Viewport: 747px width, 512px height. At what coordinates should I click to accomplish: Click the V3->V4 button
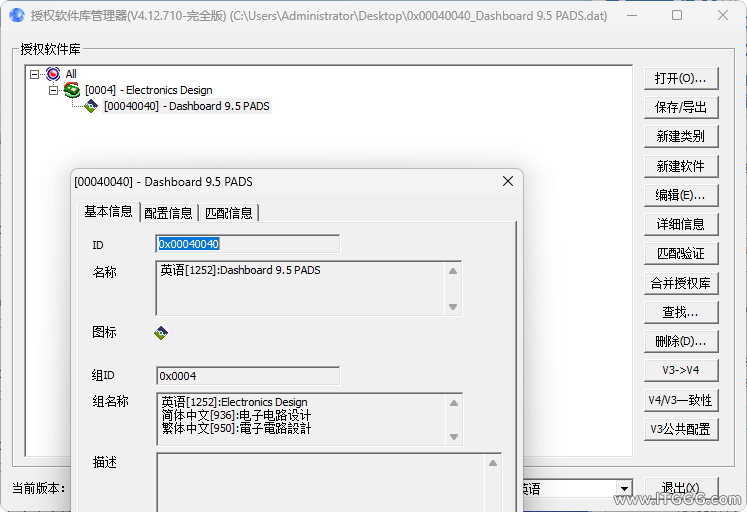coord(681,371)
